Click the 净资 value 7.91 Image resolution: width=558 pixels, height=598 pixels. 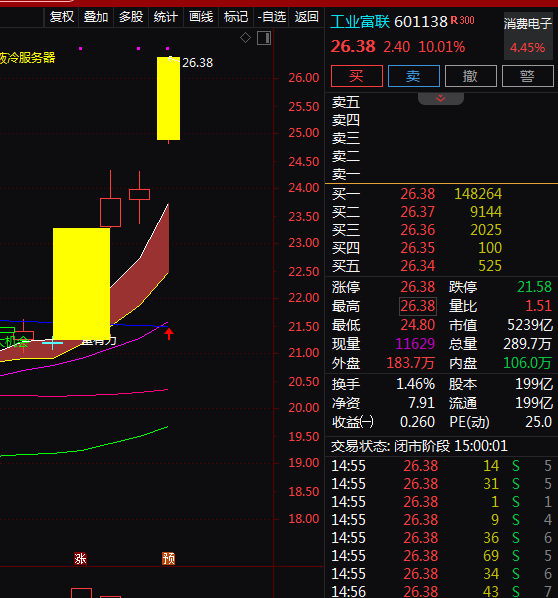(421, 403)
